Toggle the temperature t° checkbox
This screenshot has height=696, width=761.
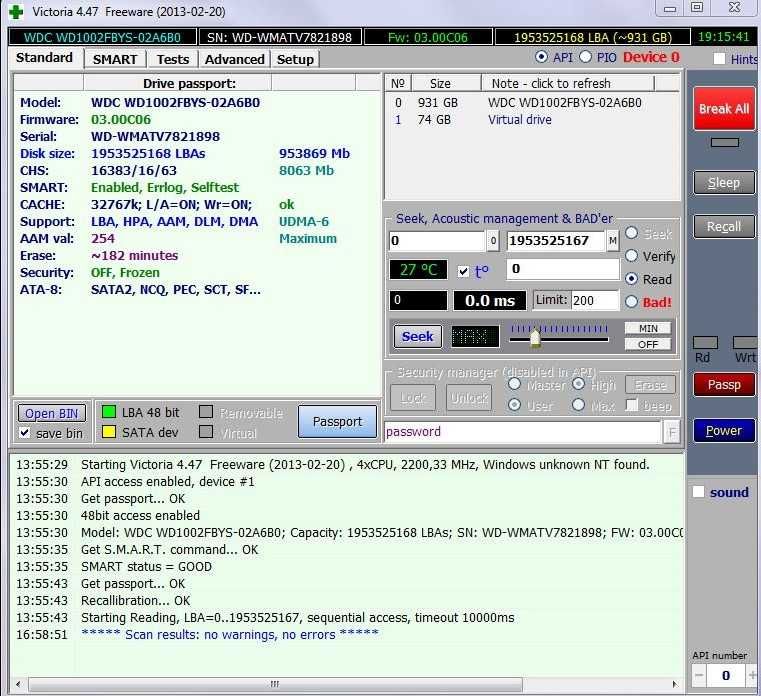click(x=463, y=271)
